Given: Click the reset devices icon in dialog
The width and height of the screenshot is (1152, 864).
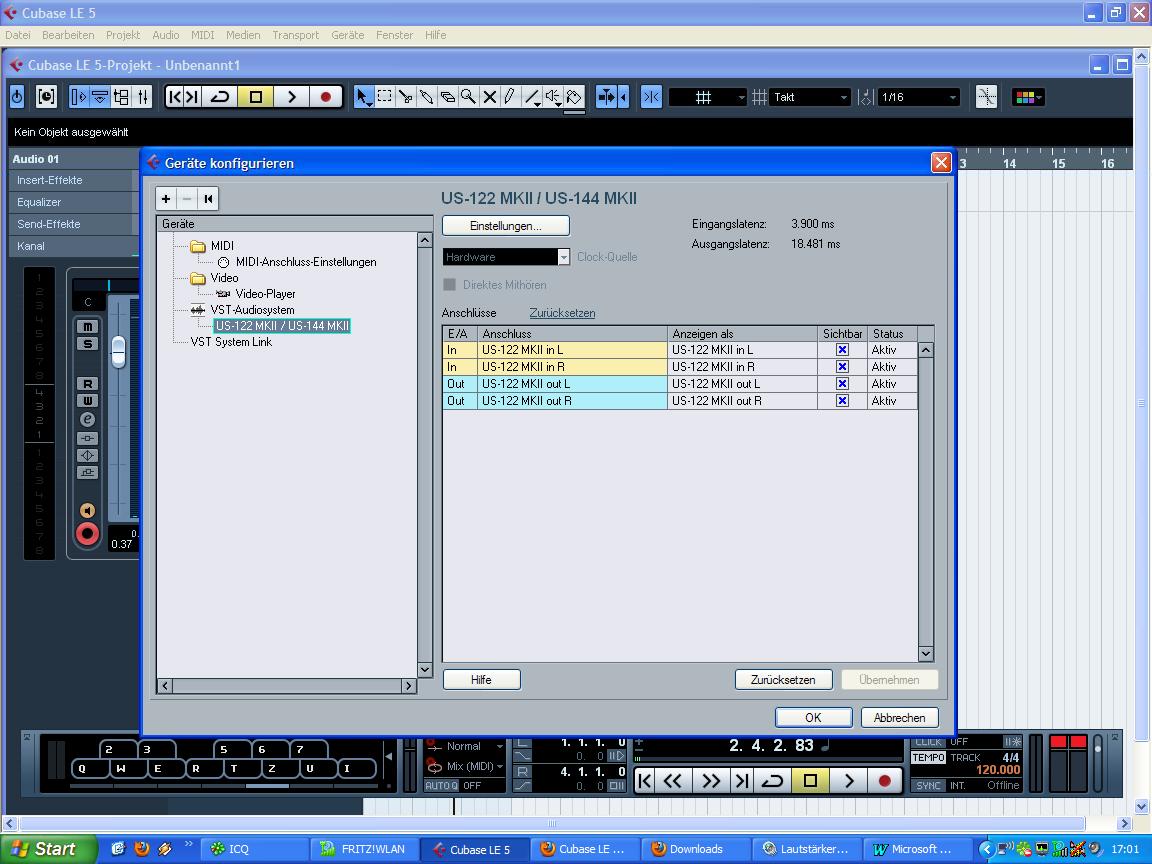Looking at the screenshot, I should [x=209, y=198].
